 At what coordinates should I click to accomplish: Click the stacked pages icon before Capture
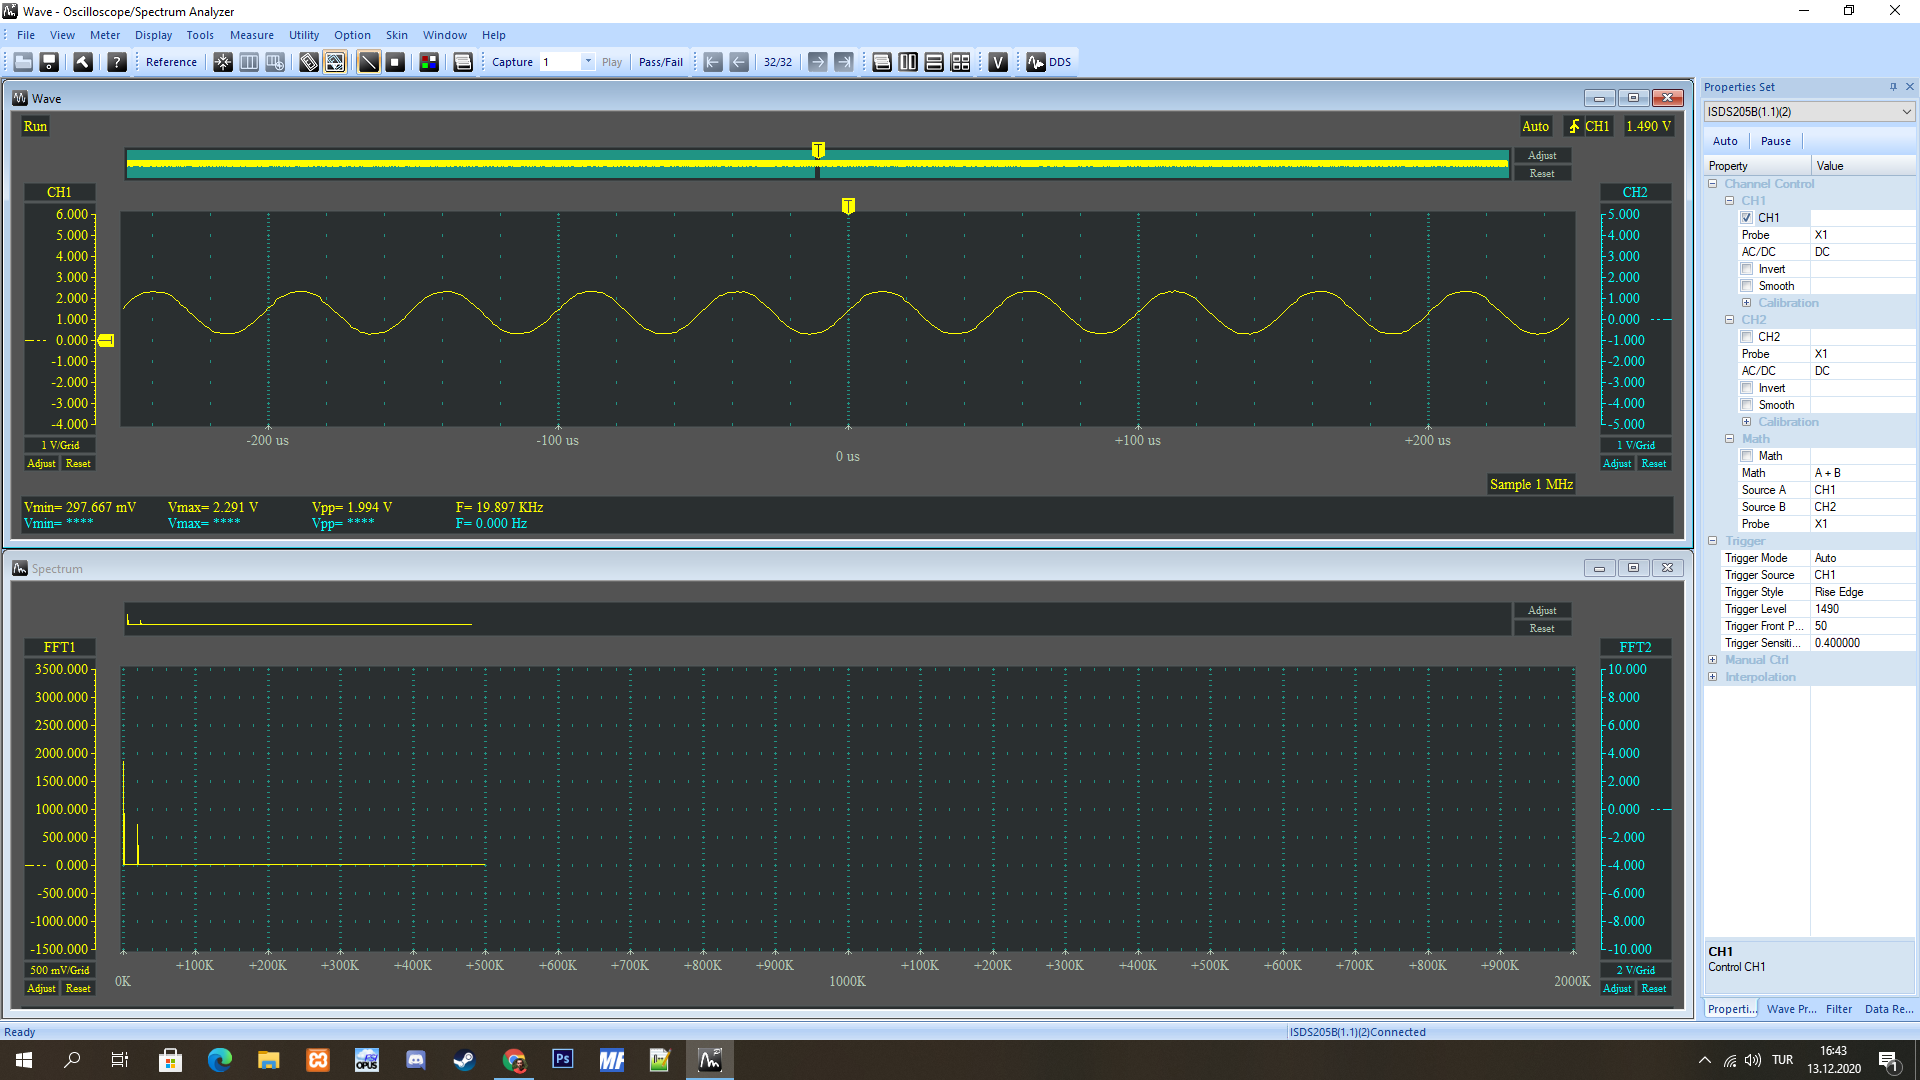[x=463, y=62]
